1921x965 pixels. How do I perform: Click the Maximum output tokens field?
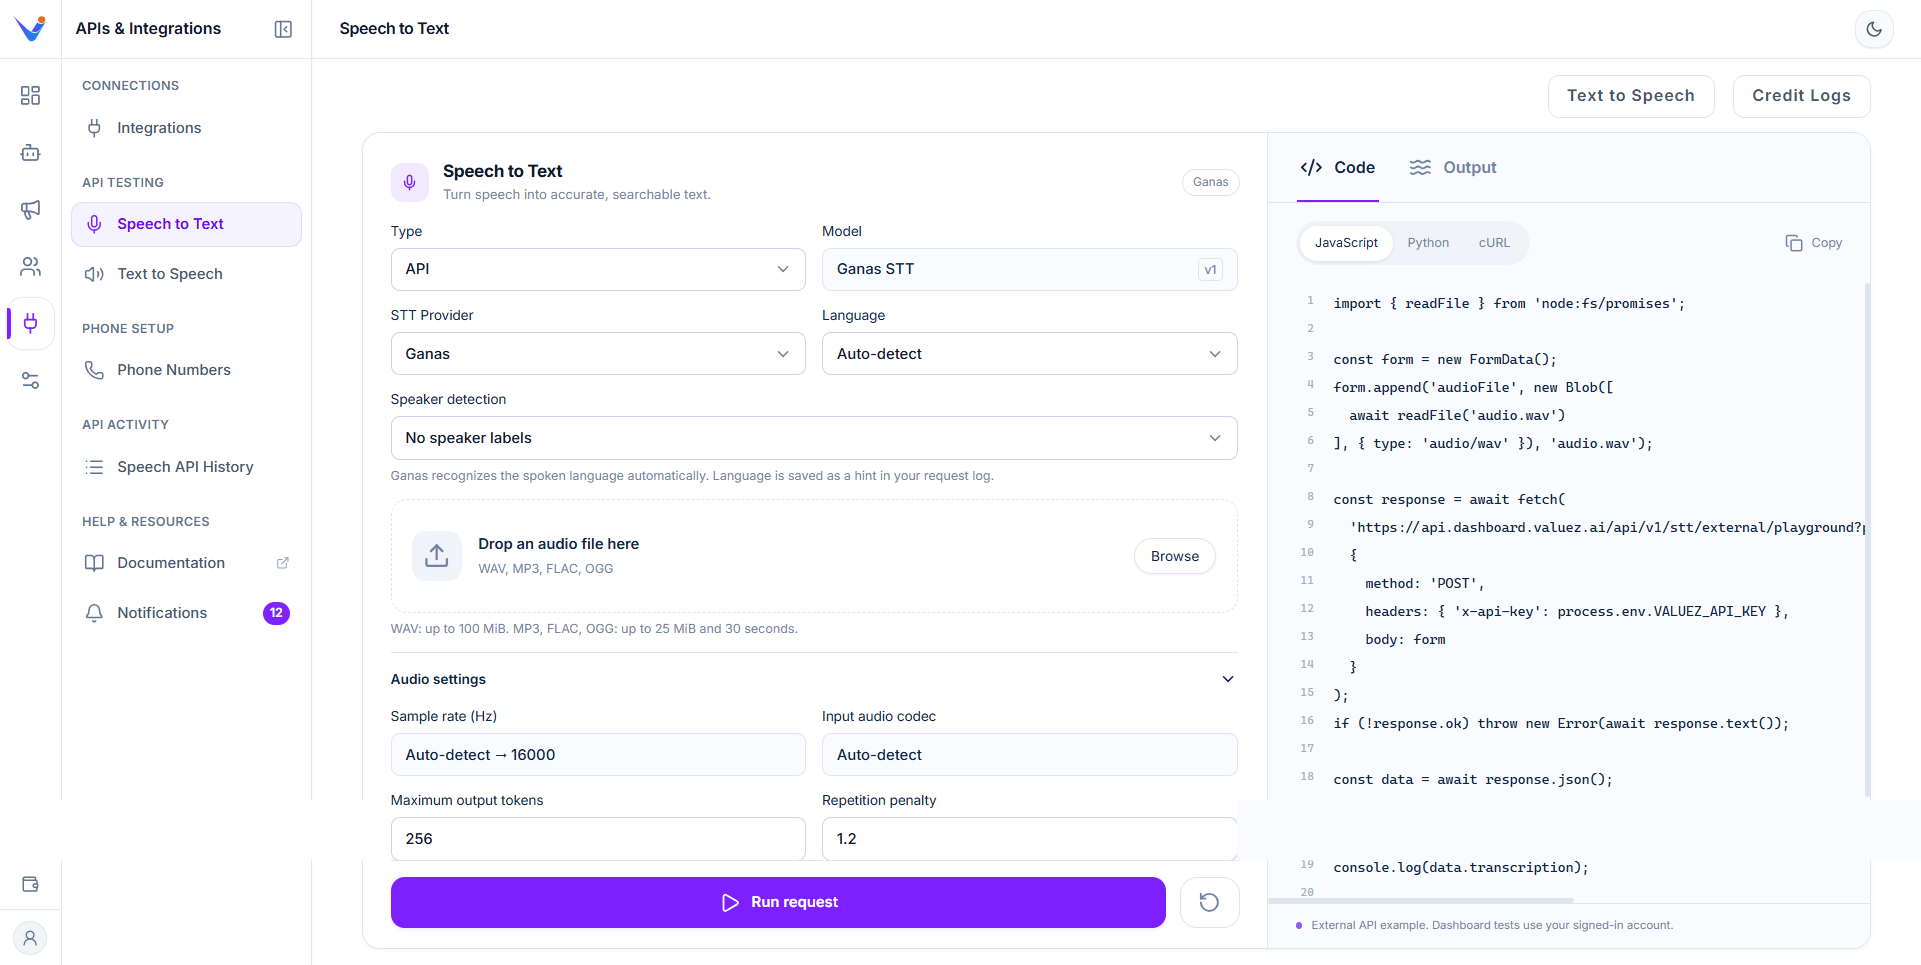[x=598, y=839]
